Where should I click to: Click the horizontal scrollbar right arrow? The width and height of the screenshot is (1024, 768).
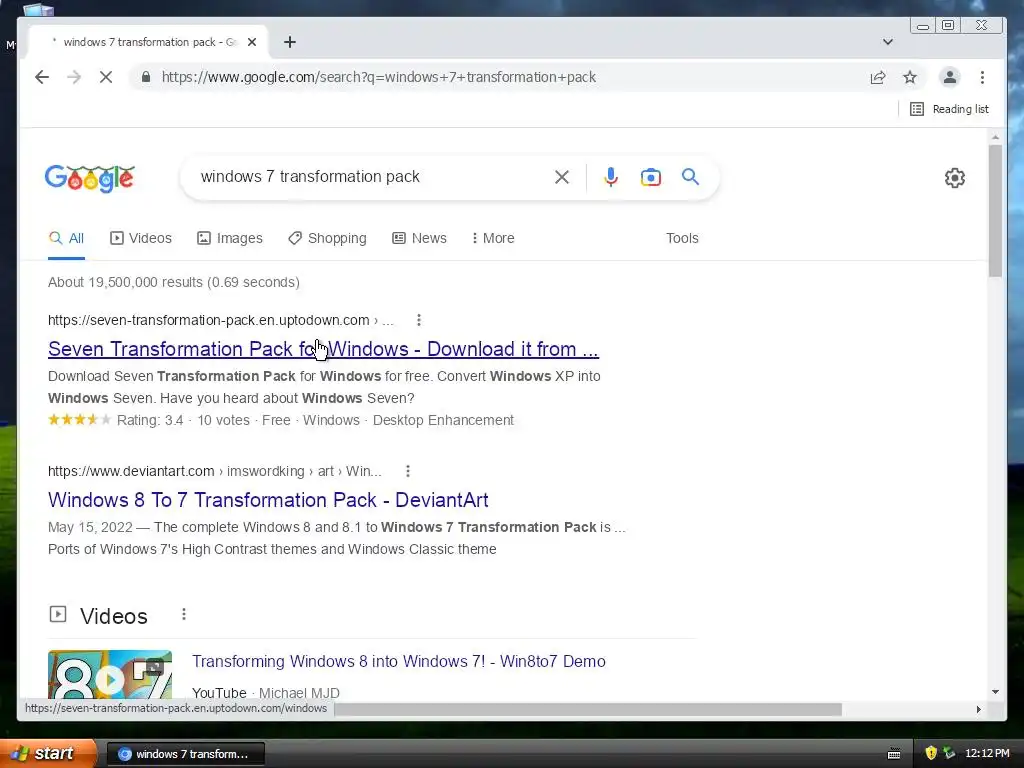tap(978, 709)
